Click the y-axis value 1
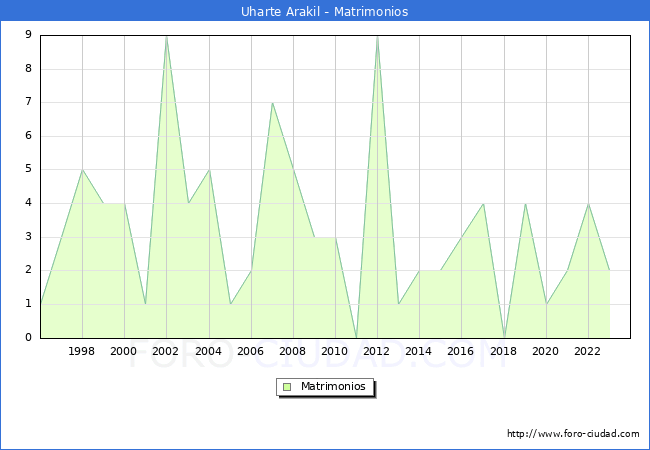This screenshot has width=650, height=450. pos(28,304)
